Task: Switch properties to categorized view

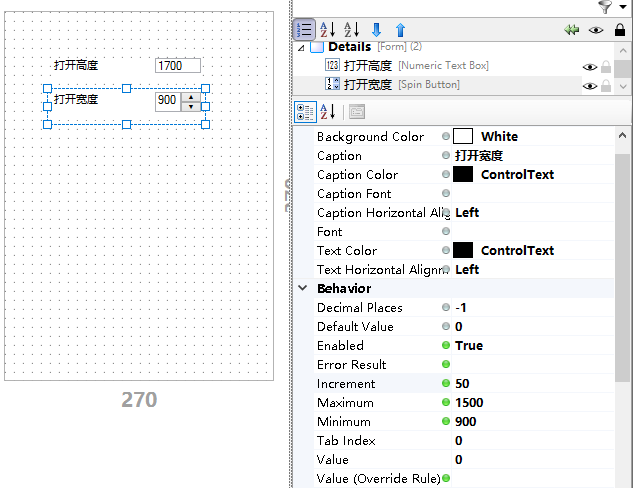Action: click(x=305, y=112)
